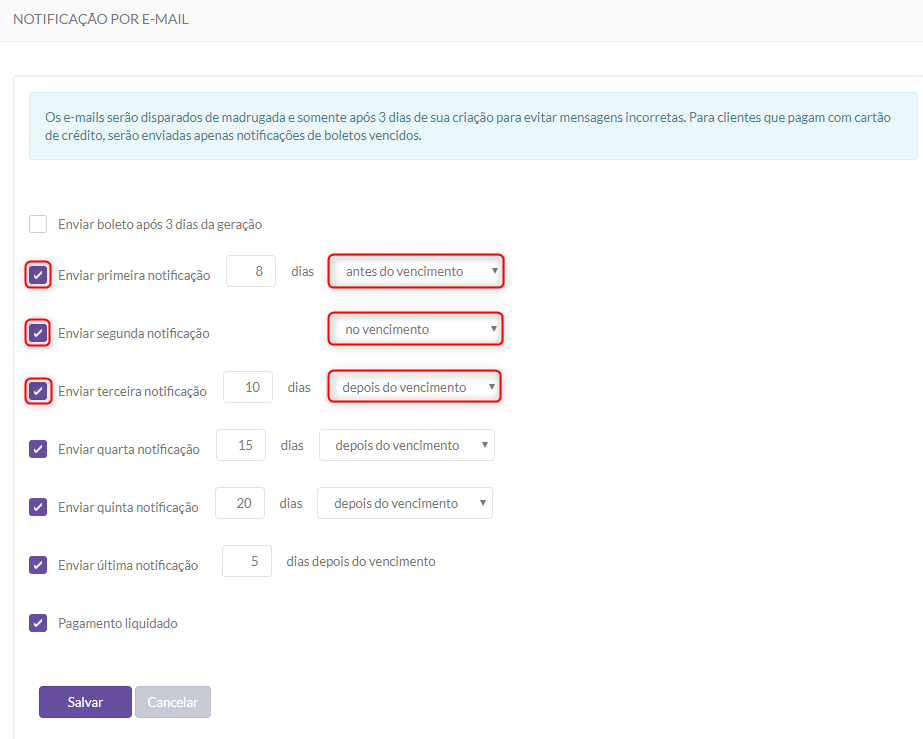The image size is (923, 739).
Task: Enable Enviar boleto após 3 dias checkbox
Action: click(x=38, y=224)
